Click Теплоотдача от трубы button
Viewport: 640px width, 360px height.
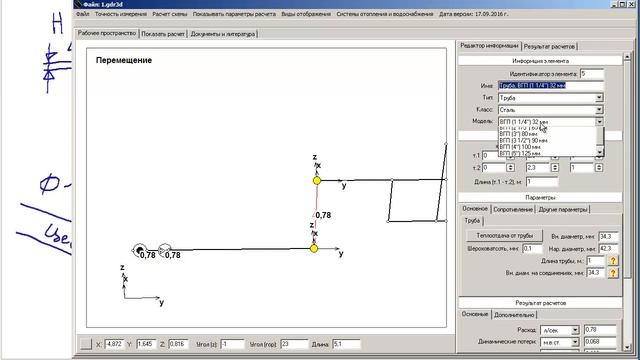504,236
